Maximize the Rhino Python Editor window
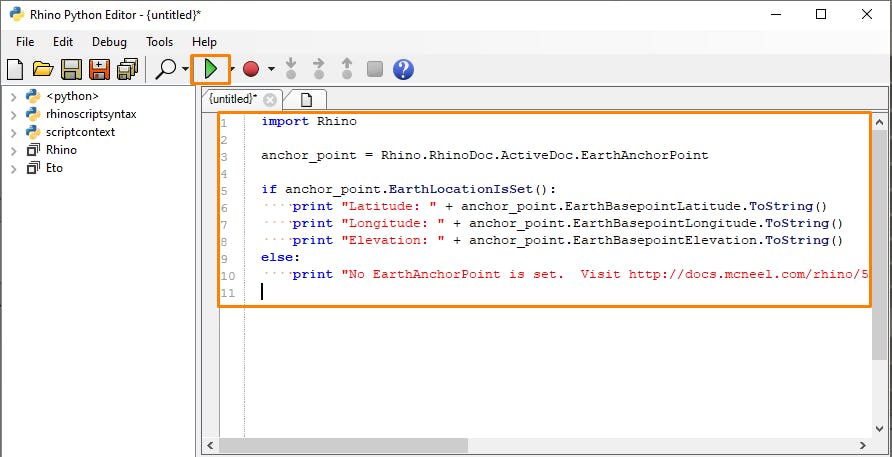Viewport: 892px width, 457px height. 821,14
